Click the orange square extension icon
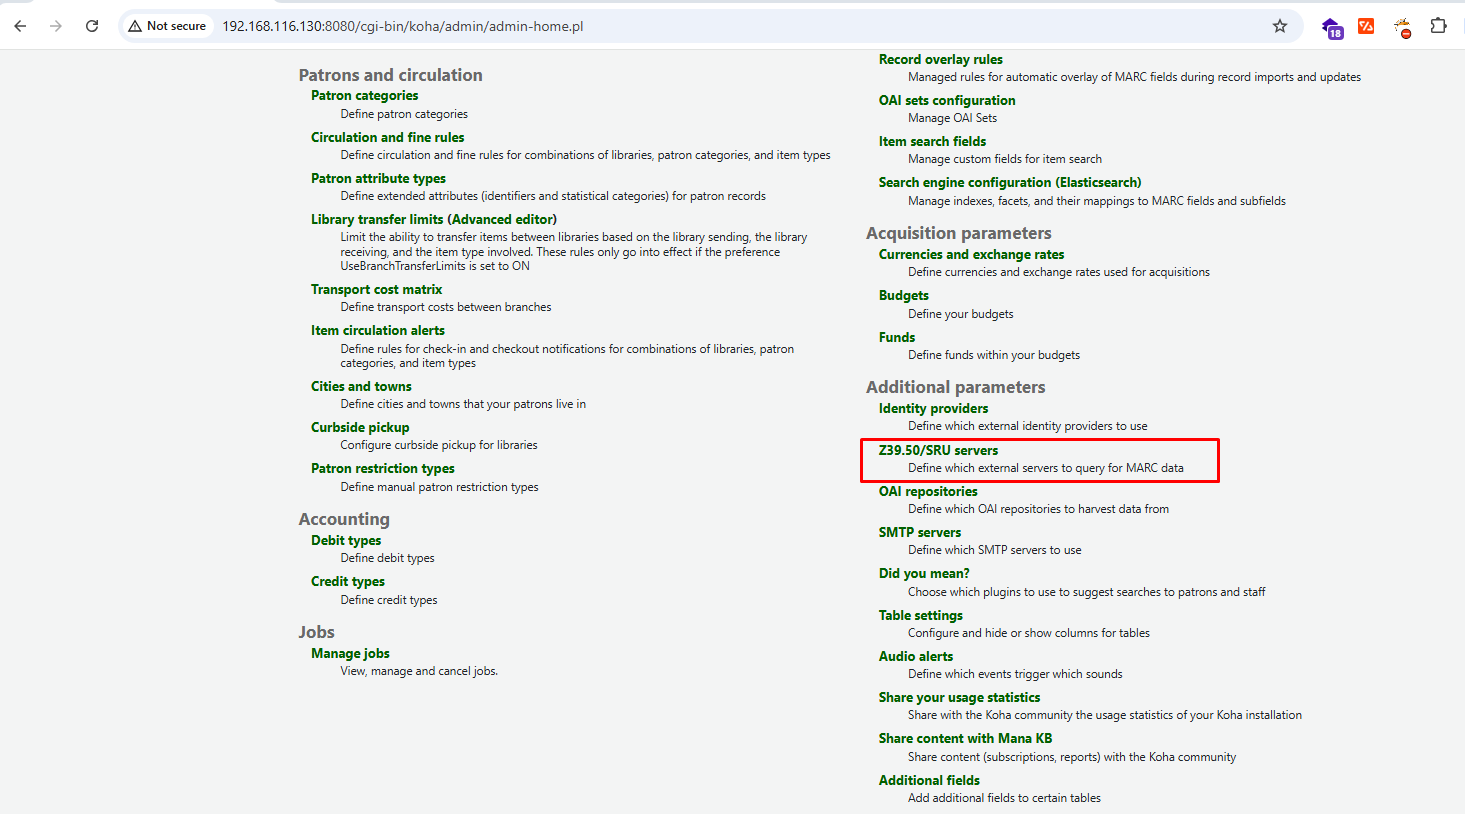 coord(1366,26)
